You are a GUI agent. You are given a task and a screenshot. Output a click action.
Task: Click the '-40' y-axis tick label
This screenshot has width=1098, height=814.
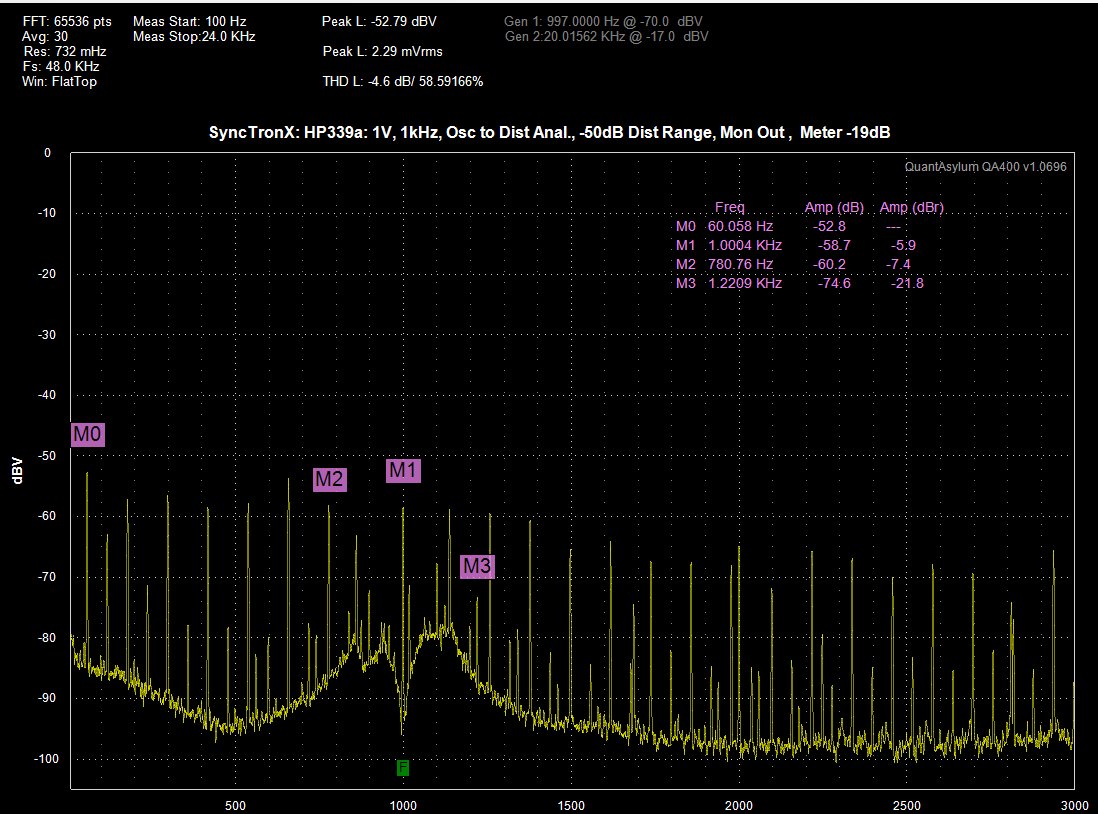47,395
